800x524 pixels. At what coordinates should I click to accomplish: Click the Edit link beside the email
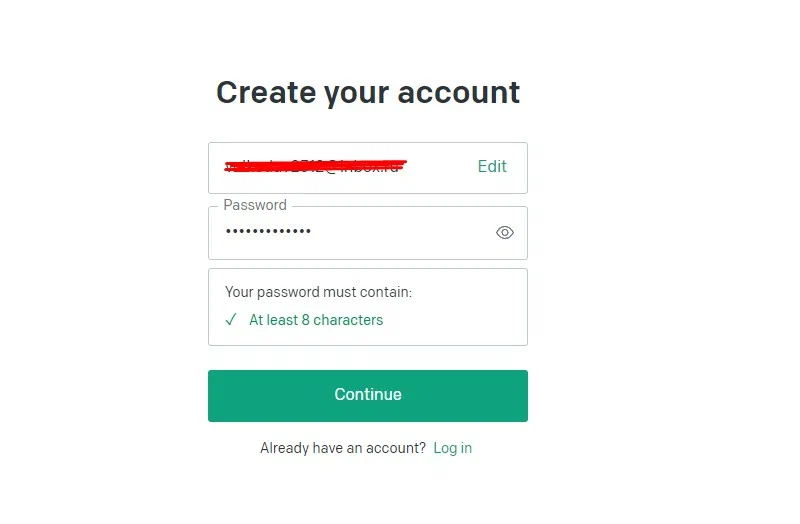(x=492, y=166)
